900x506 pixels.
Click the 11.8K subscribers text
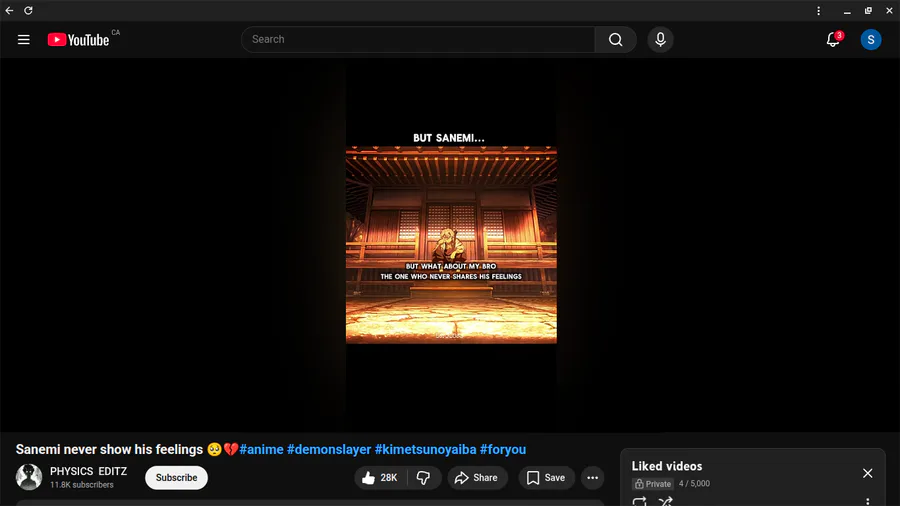(82, 485)
